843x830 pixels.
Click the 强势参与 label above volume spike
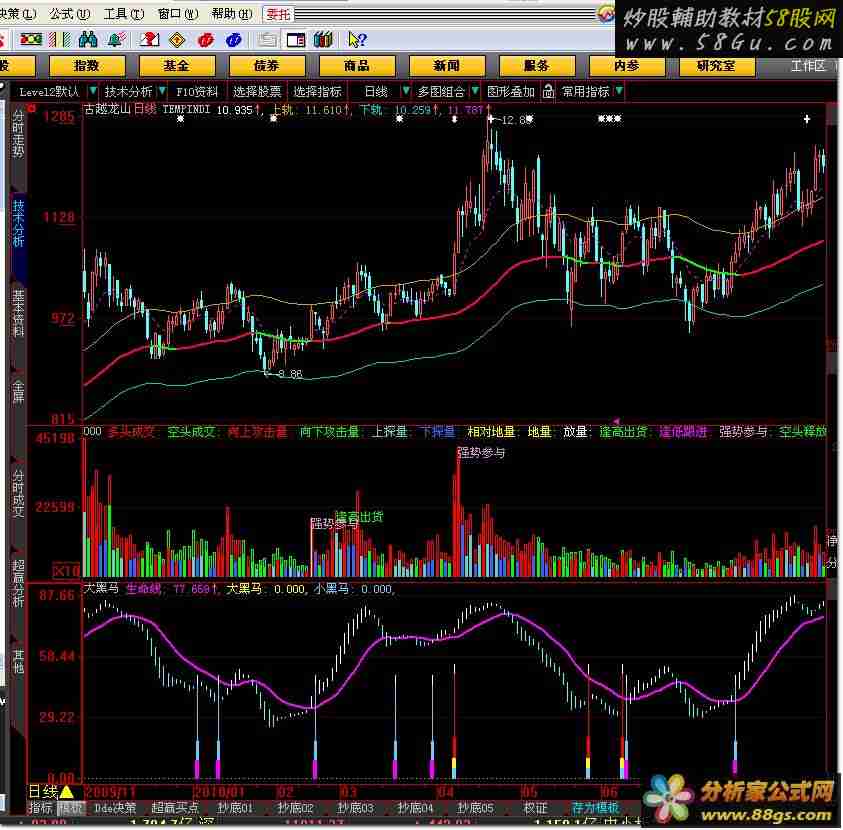tap(481, 453)
